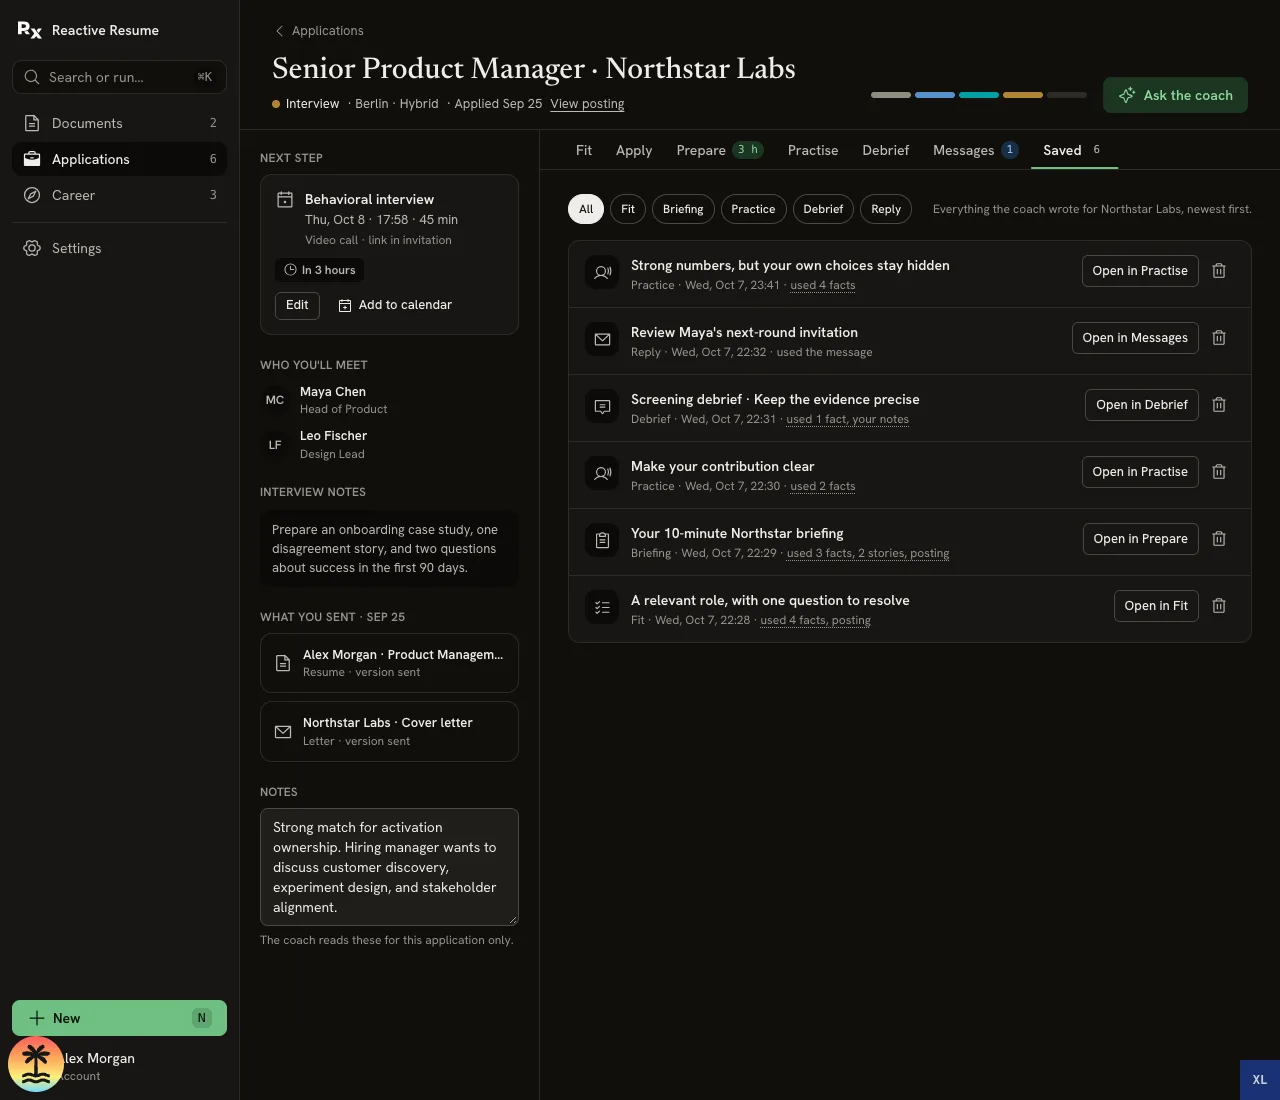Open the Practise tab
1280x1100 pixels.
tap(813, 150)
